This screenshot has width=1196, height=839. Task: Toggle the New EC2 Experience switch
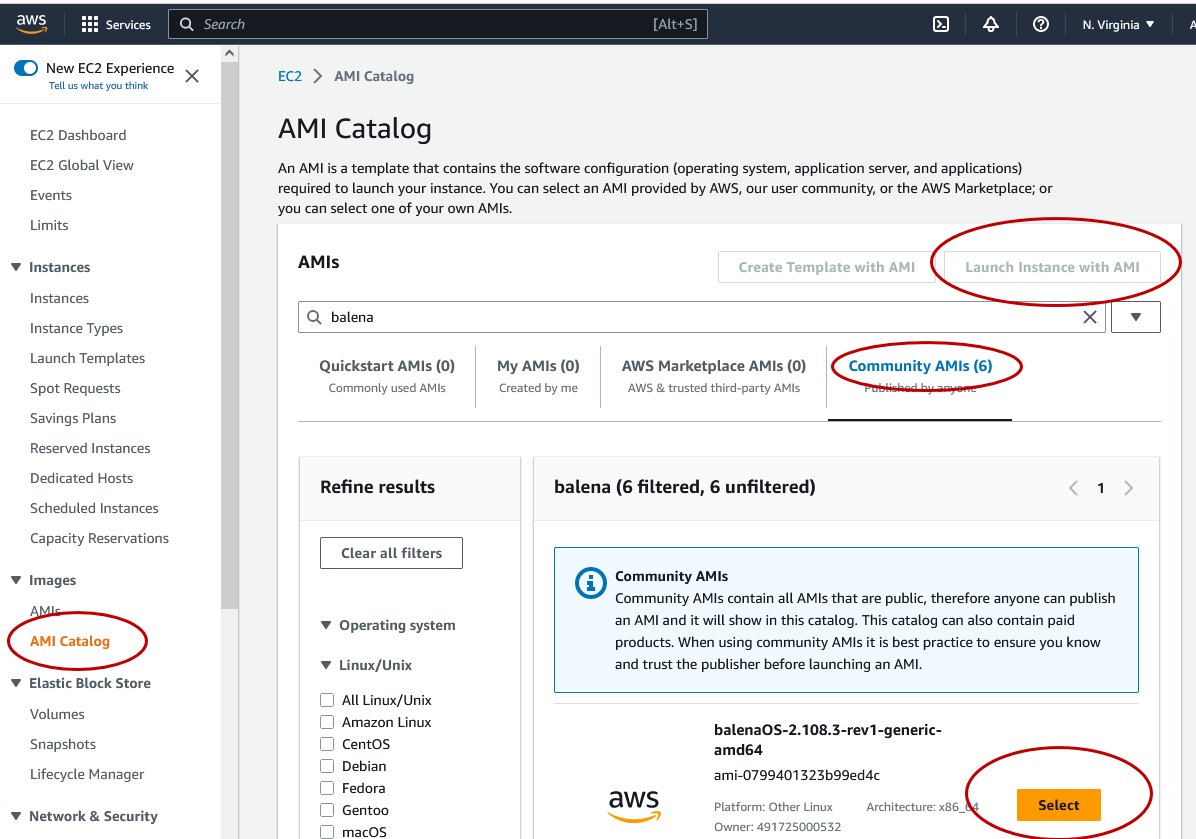click(x=26, y=68)
